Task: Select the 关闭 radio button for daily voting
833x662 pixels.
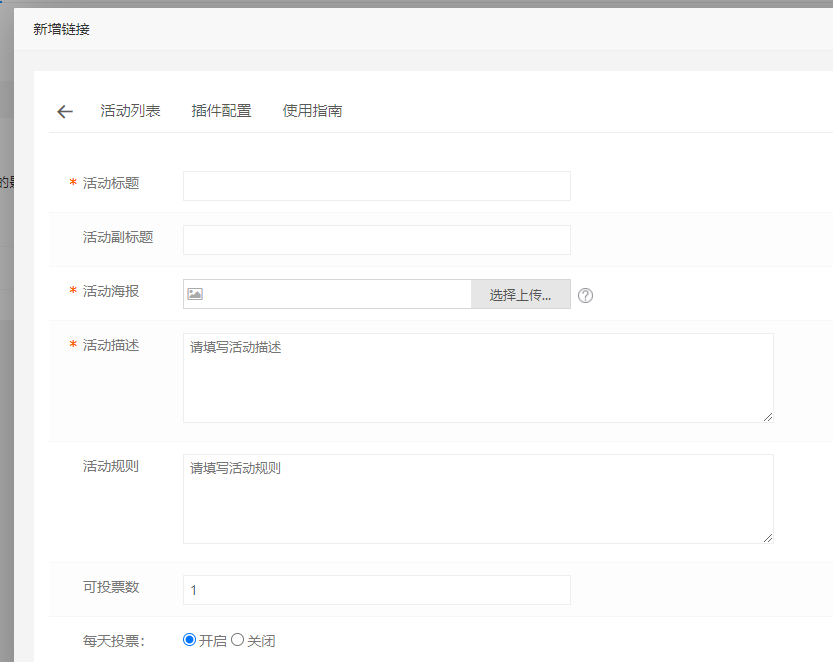Action: 238,640
